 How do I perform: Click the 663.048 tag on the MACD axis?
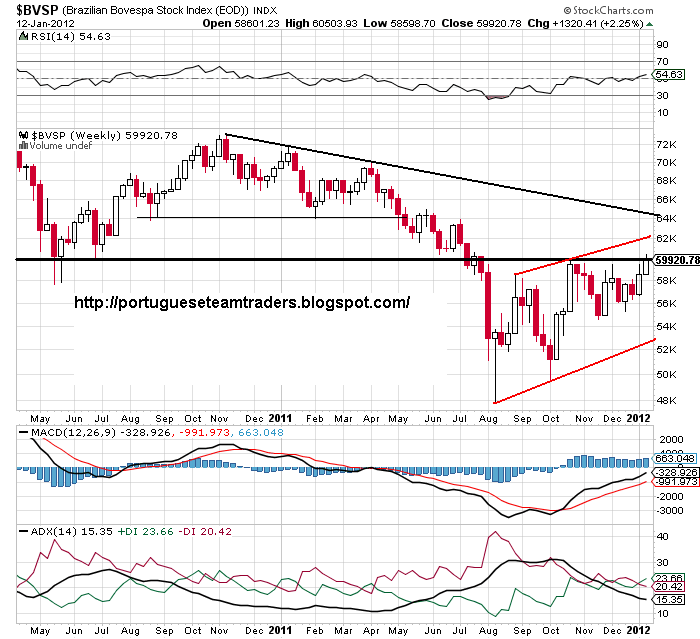675,459
